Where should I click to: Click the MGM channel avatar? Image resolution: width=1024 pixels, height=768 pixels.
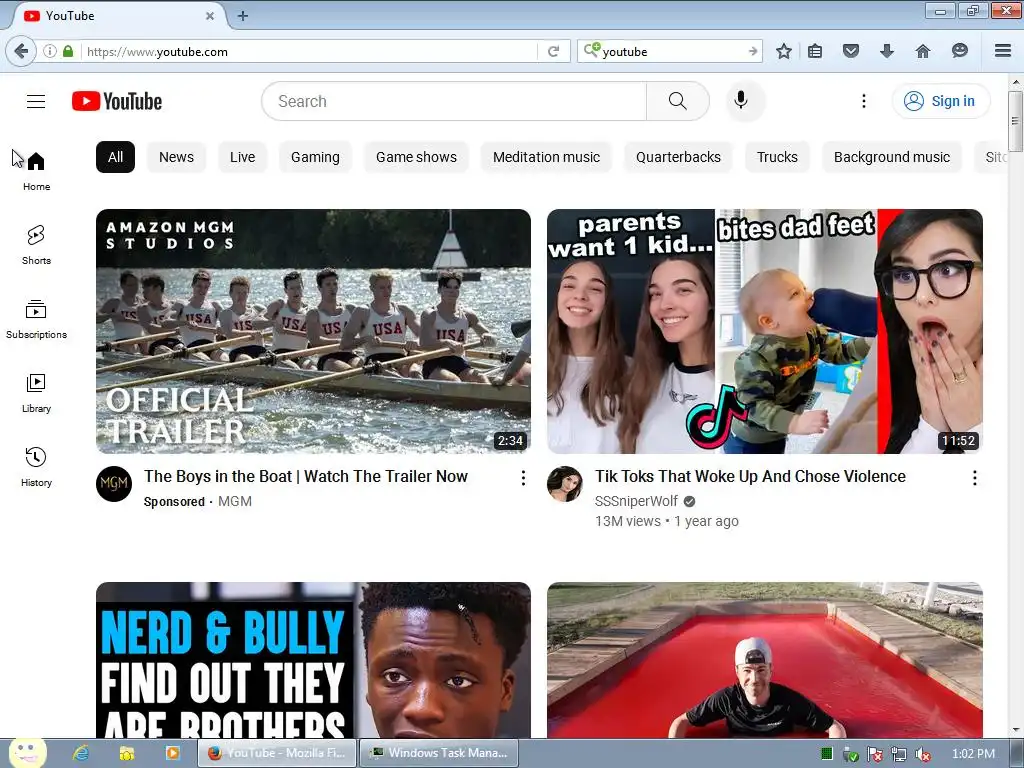click(114, 484)
